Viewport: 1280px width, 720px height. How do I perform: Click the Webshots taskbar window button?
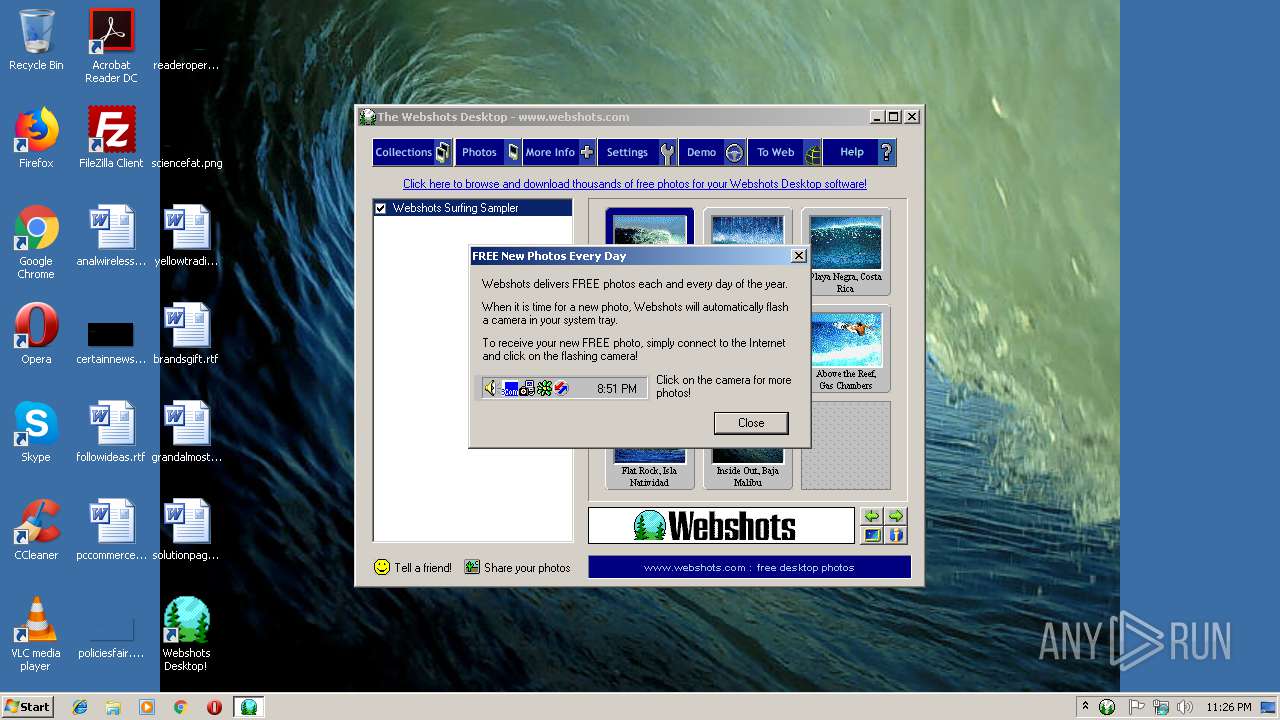pyautogui.click(x=249, y=707)
